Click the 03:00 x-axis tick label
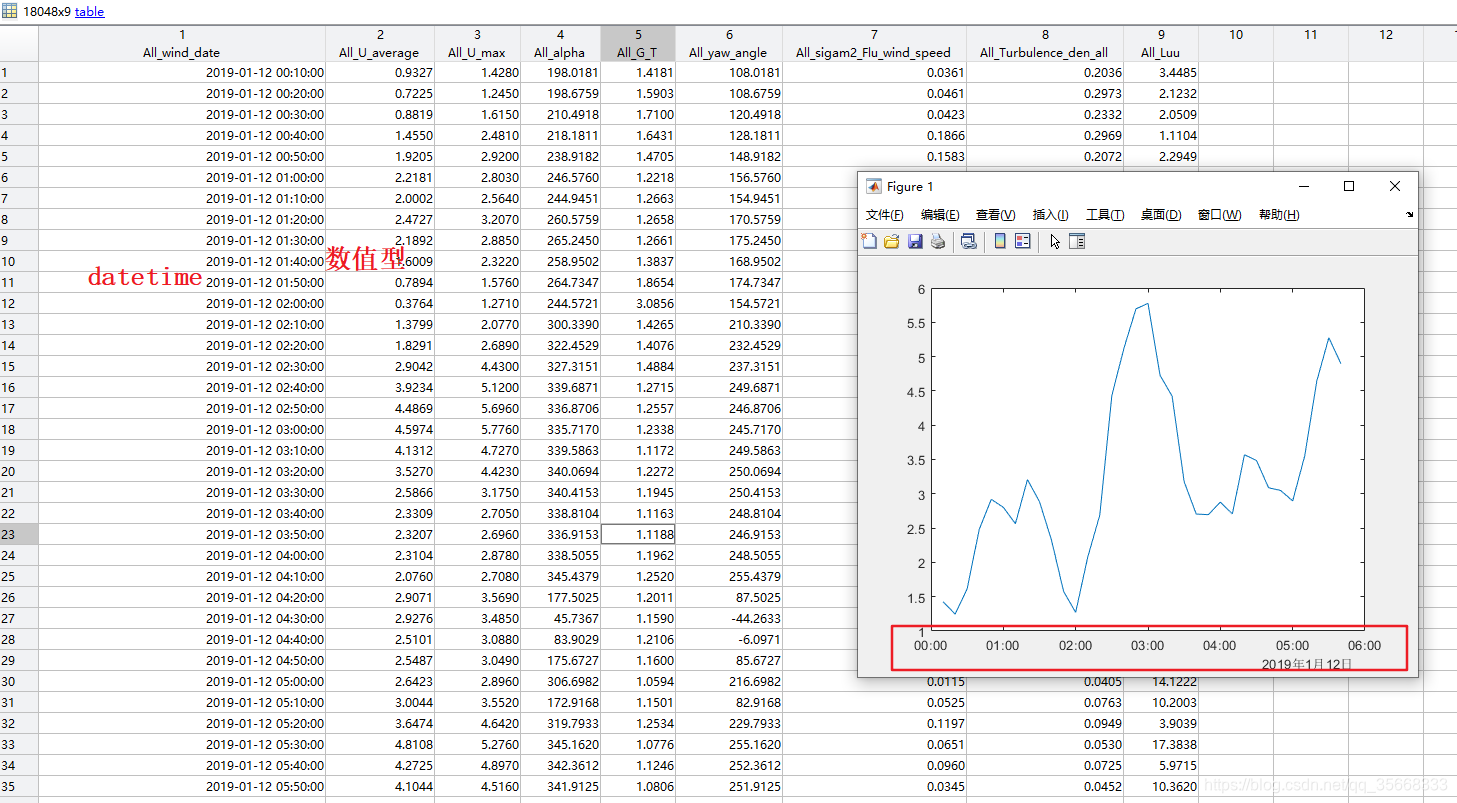1457x803 pixels. (1147, 645)
